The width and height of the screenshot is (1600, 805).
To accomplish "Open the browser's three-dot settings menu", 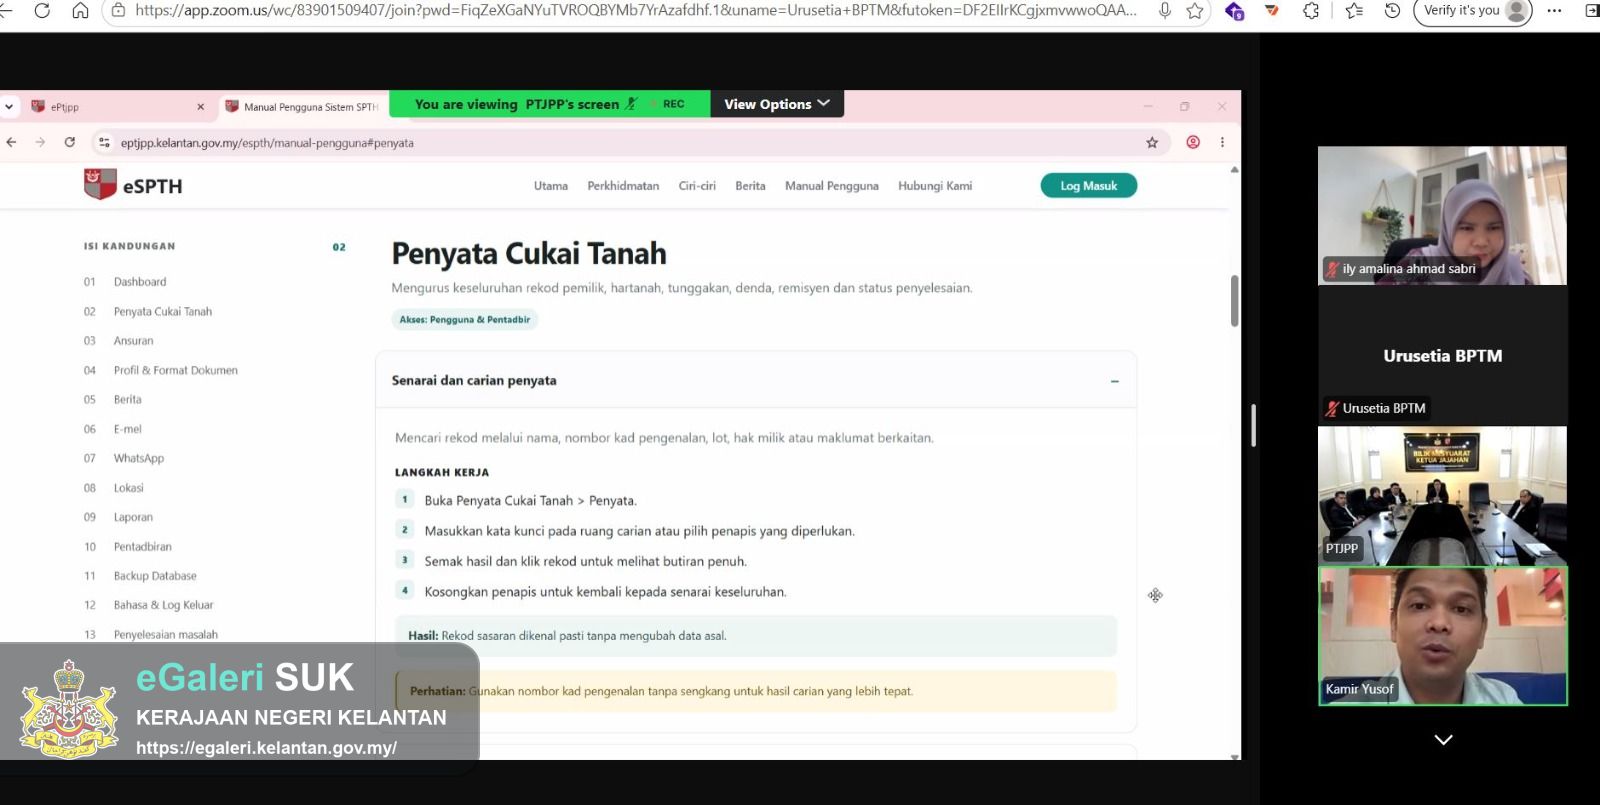I will click(x=1554, y=11).
